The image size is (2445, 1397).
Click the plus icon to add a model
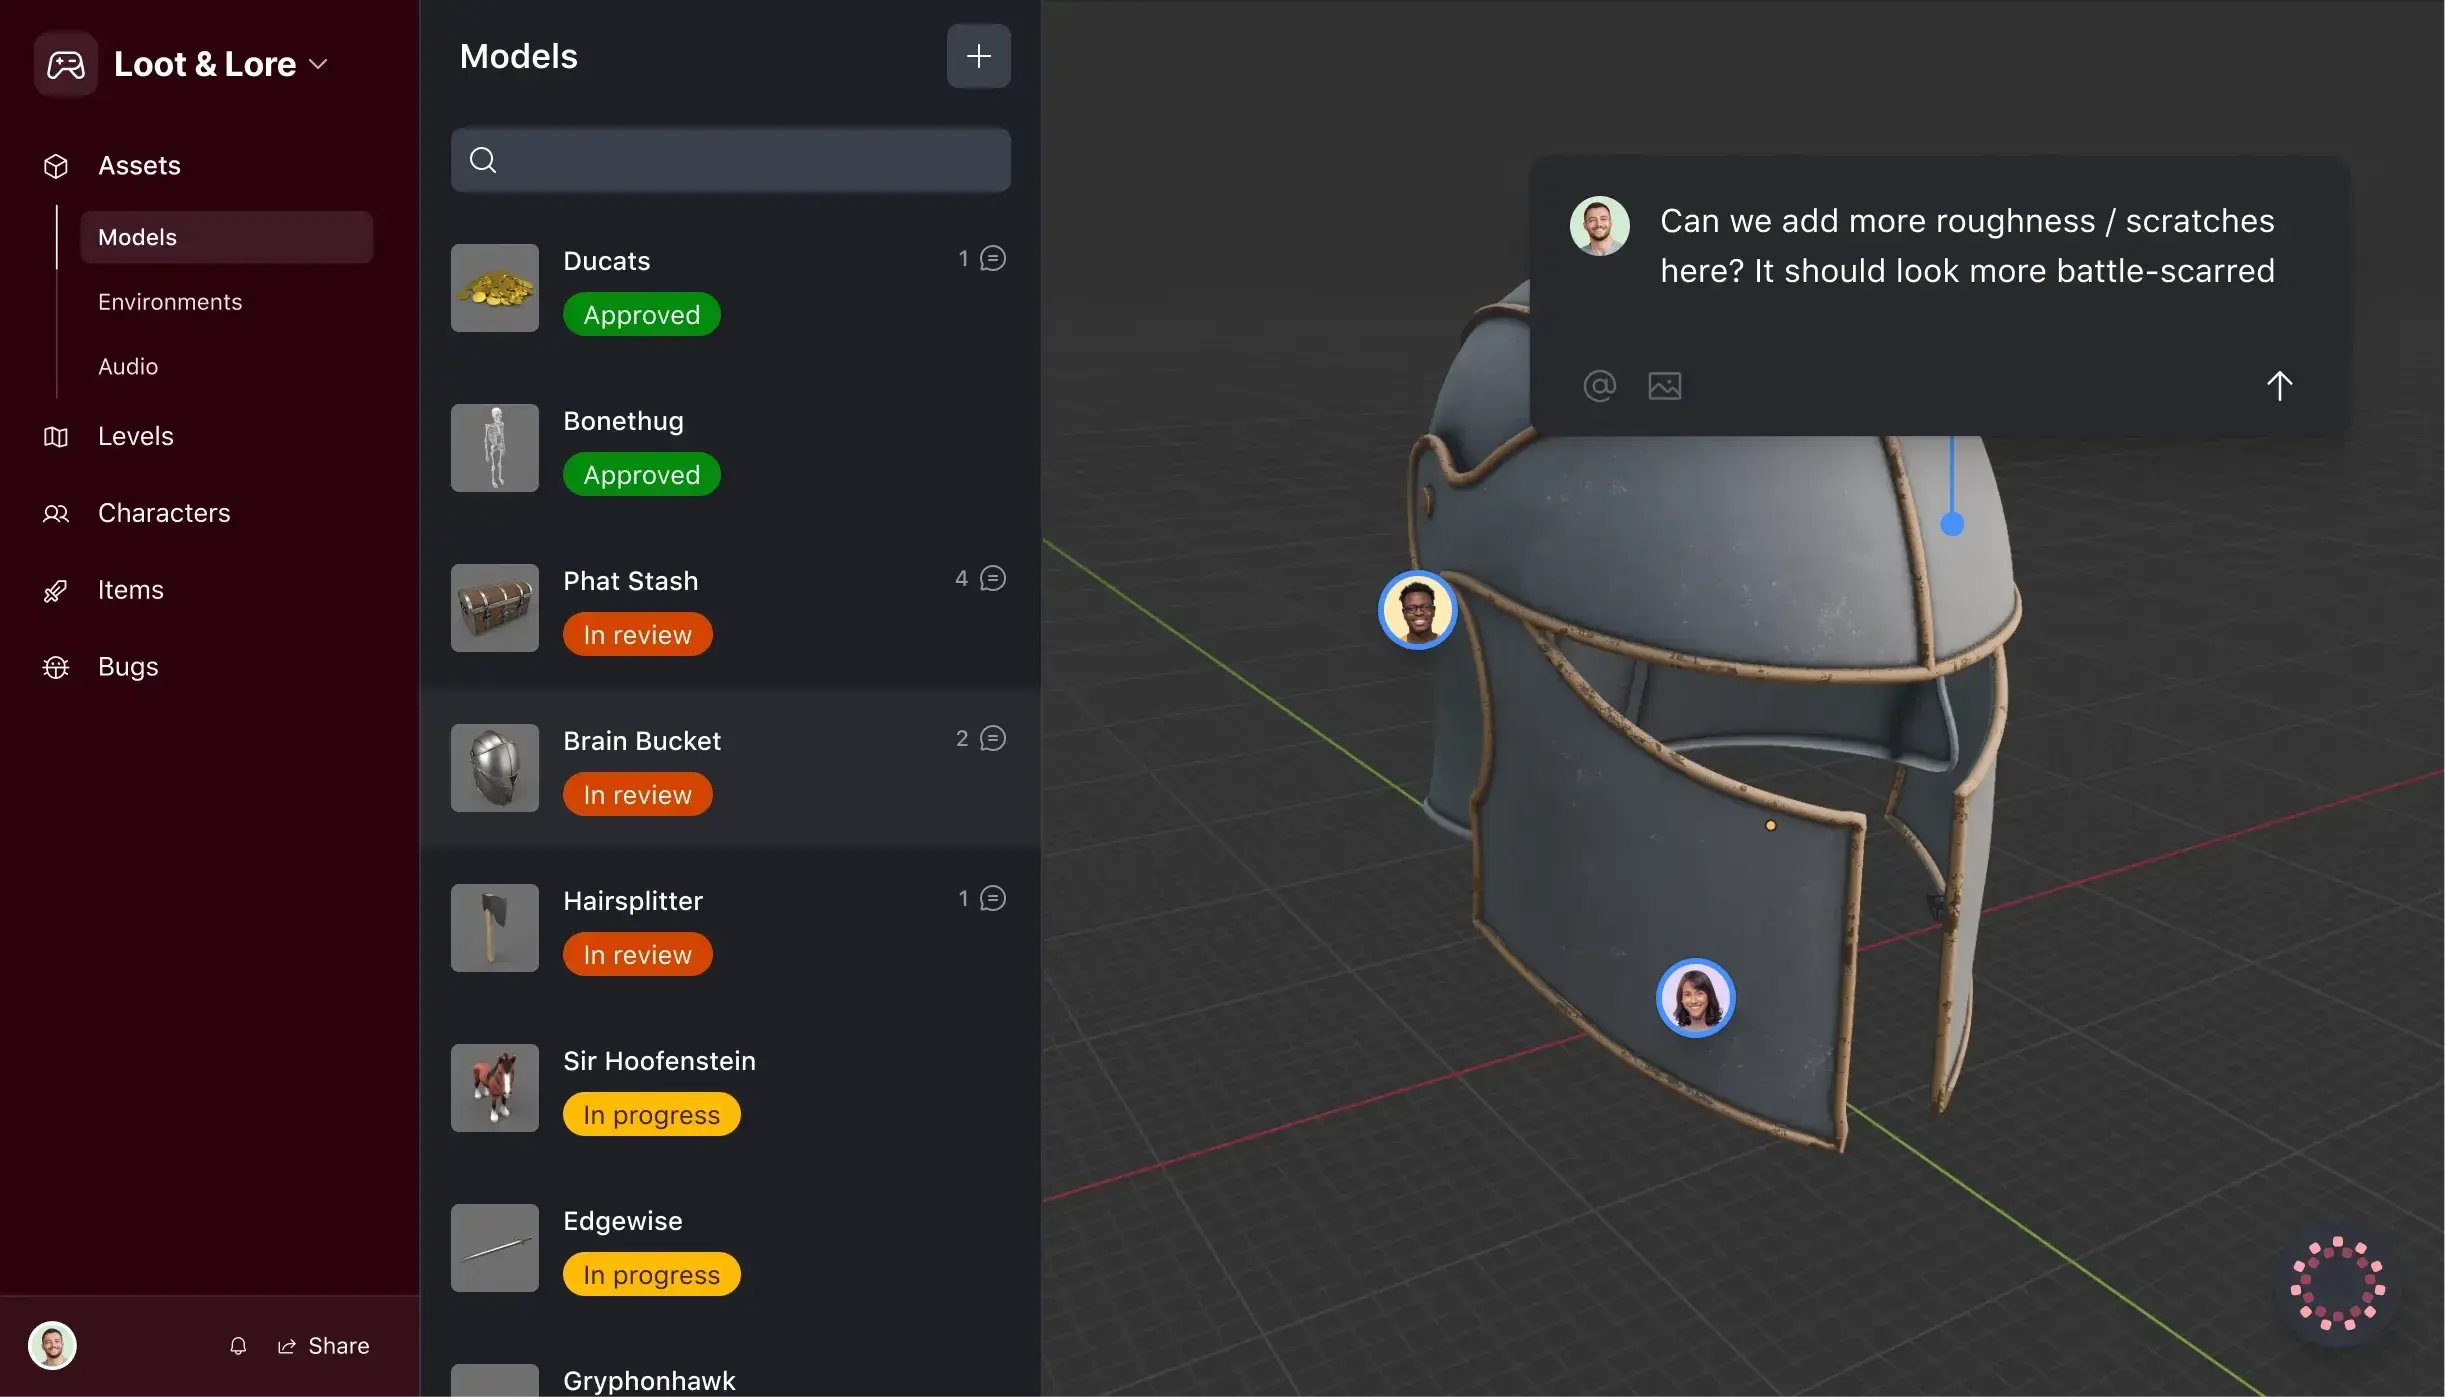coord(978,56)
